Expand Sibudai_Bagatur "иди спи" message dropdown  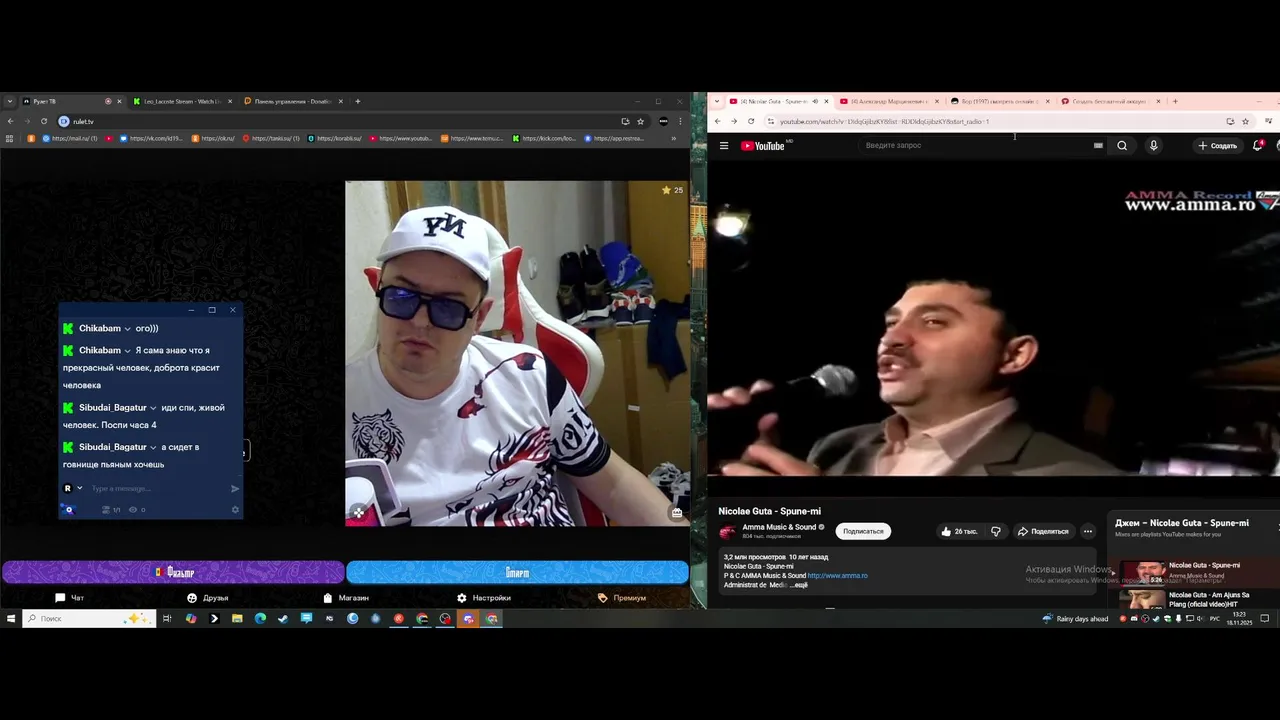(153, 408)
